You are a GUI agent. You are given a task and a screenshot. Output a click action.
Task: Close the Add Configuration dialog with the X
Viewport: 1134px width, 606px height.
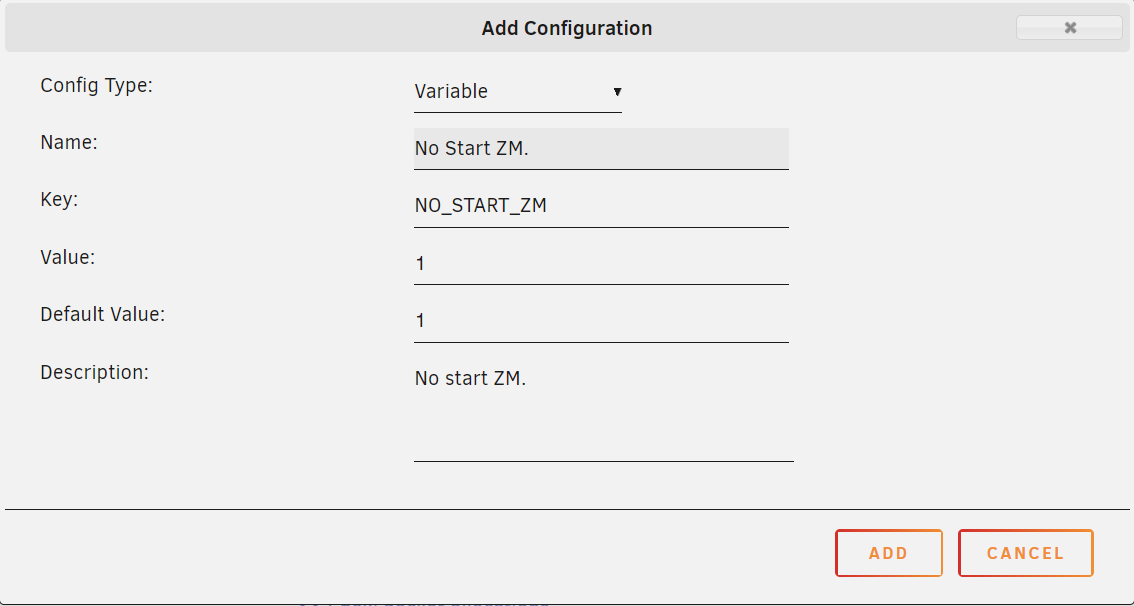1070,27
